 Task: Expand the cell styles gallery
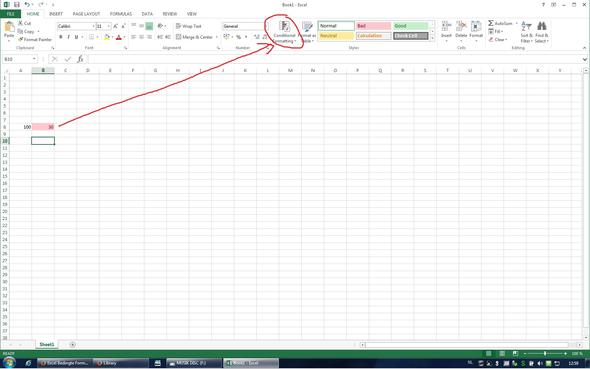click(432, 38)
